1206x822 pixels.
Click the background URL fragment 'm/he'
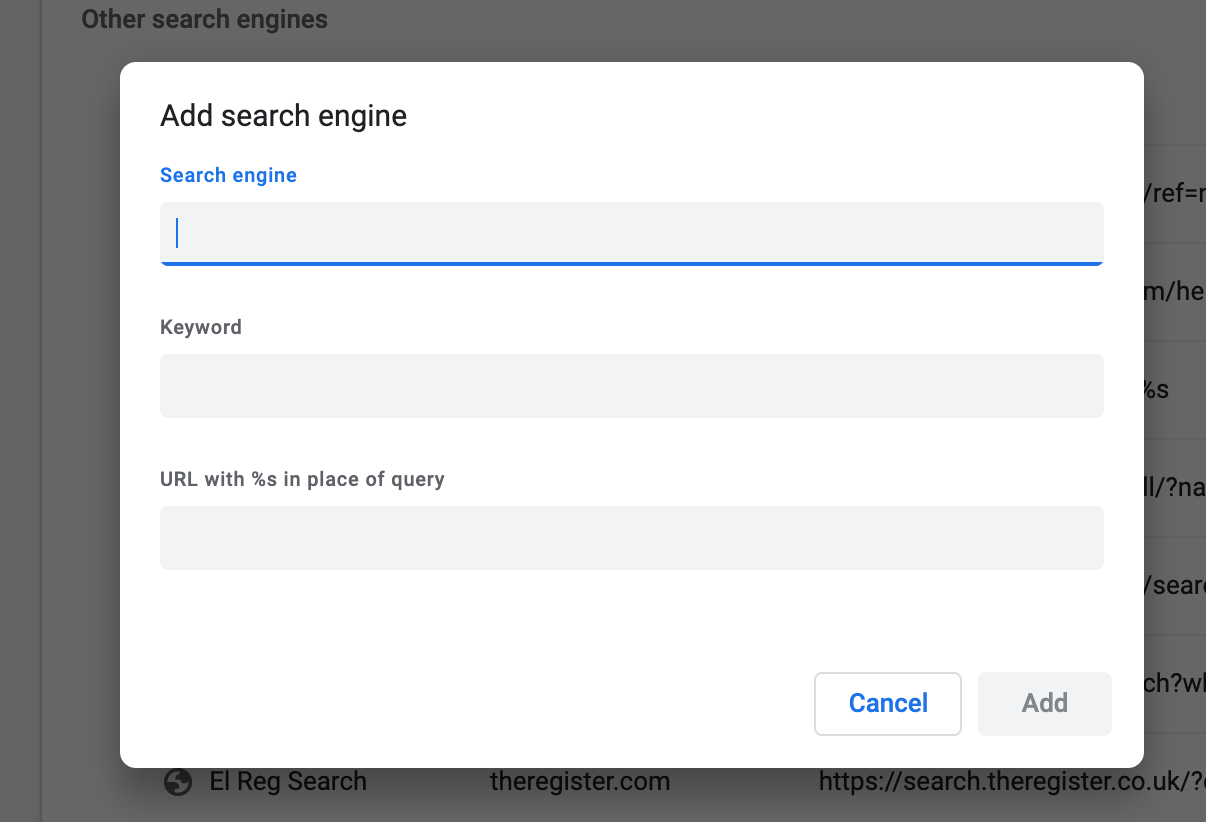(1175, 292)
